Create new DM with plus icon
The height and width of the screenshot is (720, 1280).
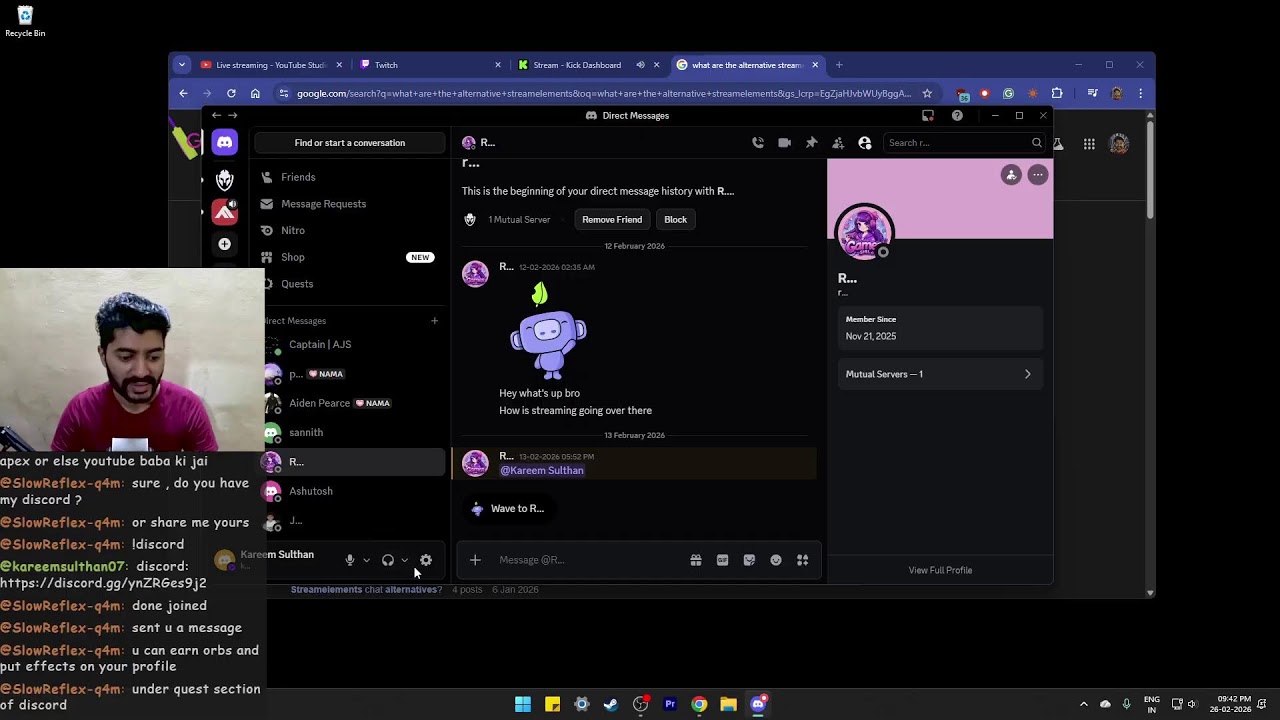click(x=434, y=321)
